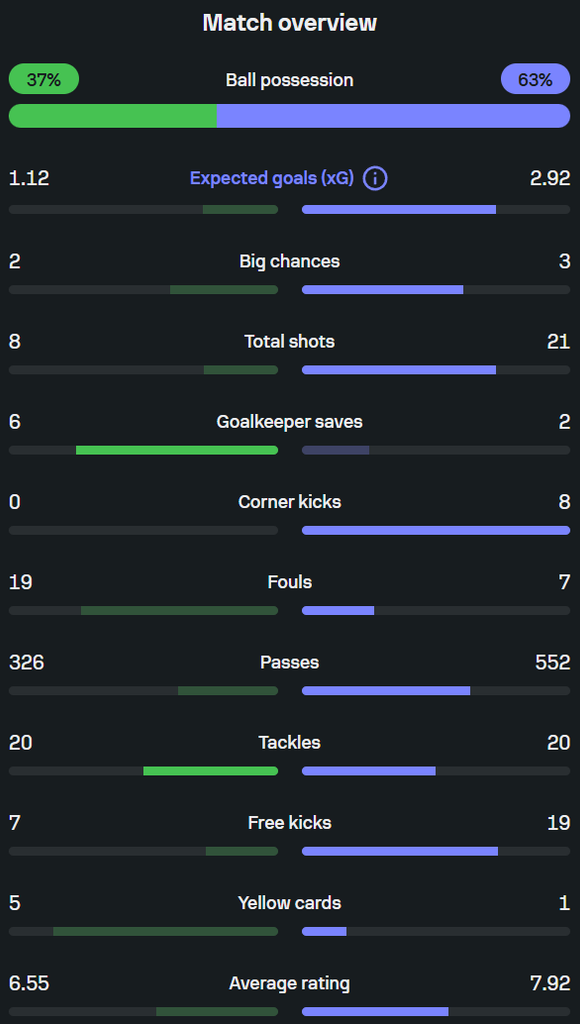
Task: Click the Tackles stat label
Action: (x=290, y=742)
